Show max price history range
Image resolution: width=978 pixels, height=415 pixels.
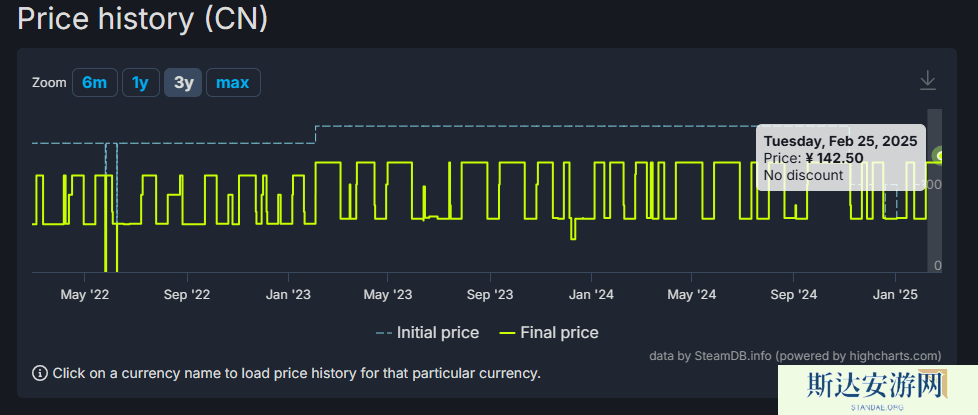[x=232, y=82]
